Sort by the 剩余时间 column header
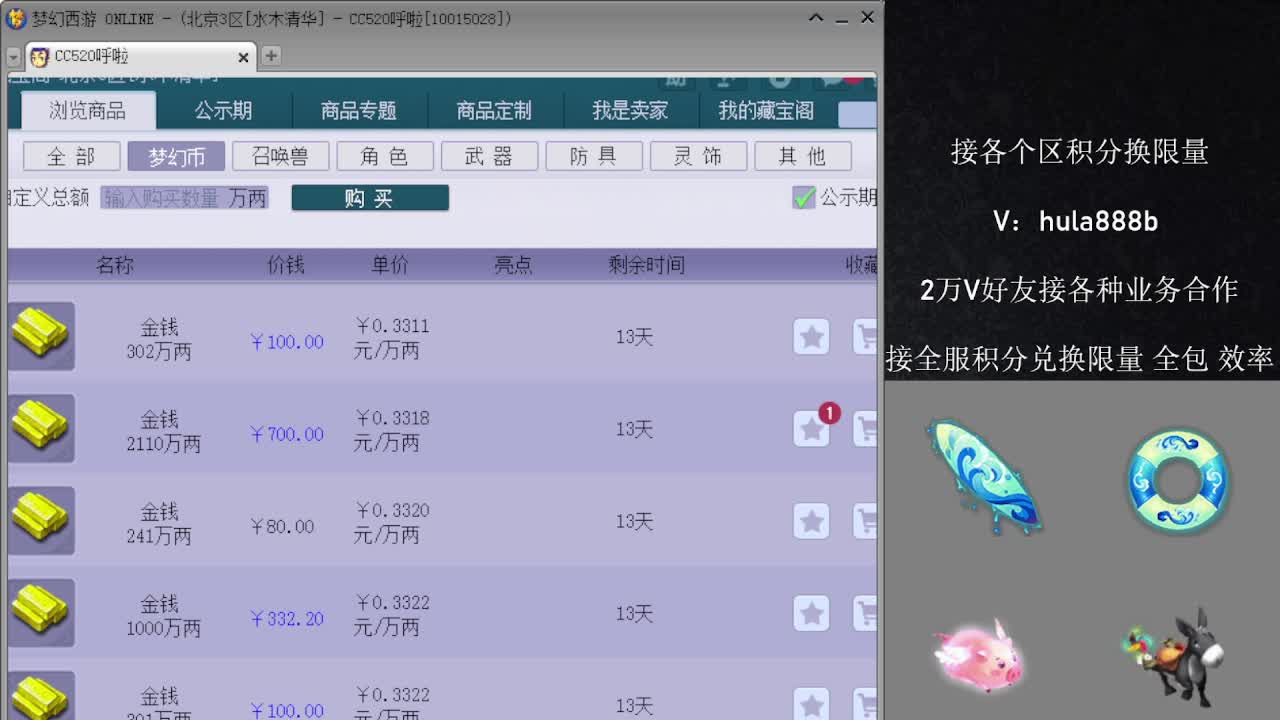 [647, 265]
